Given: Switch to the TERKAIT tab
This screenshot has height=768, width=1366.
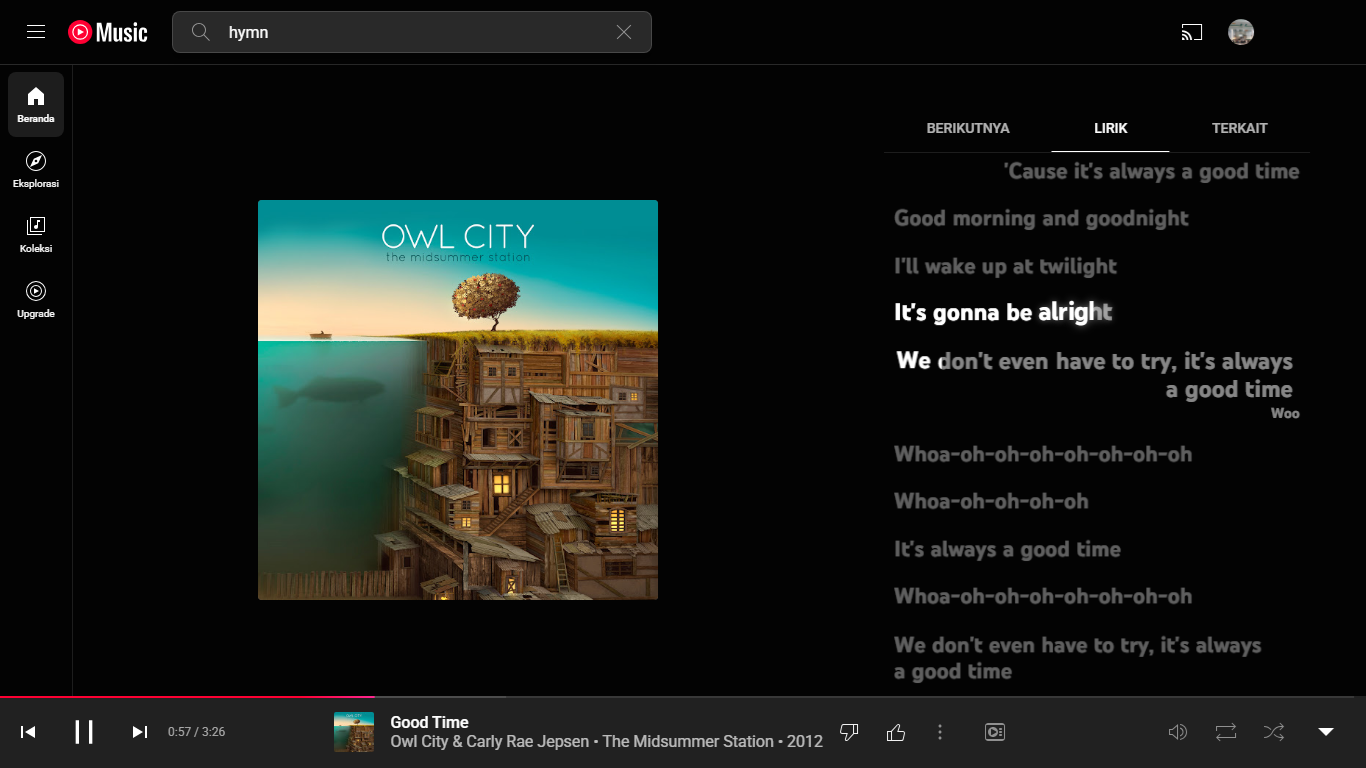Looking at the screenshot, I should 1239,128.
